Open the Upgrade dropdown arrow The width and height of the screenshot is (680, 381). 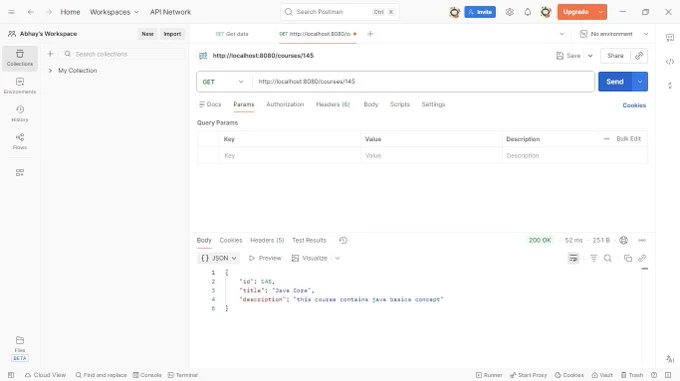click(x=601, y=12)
